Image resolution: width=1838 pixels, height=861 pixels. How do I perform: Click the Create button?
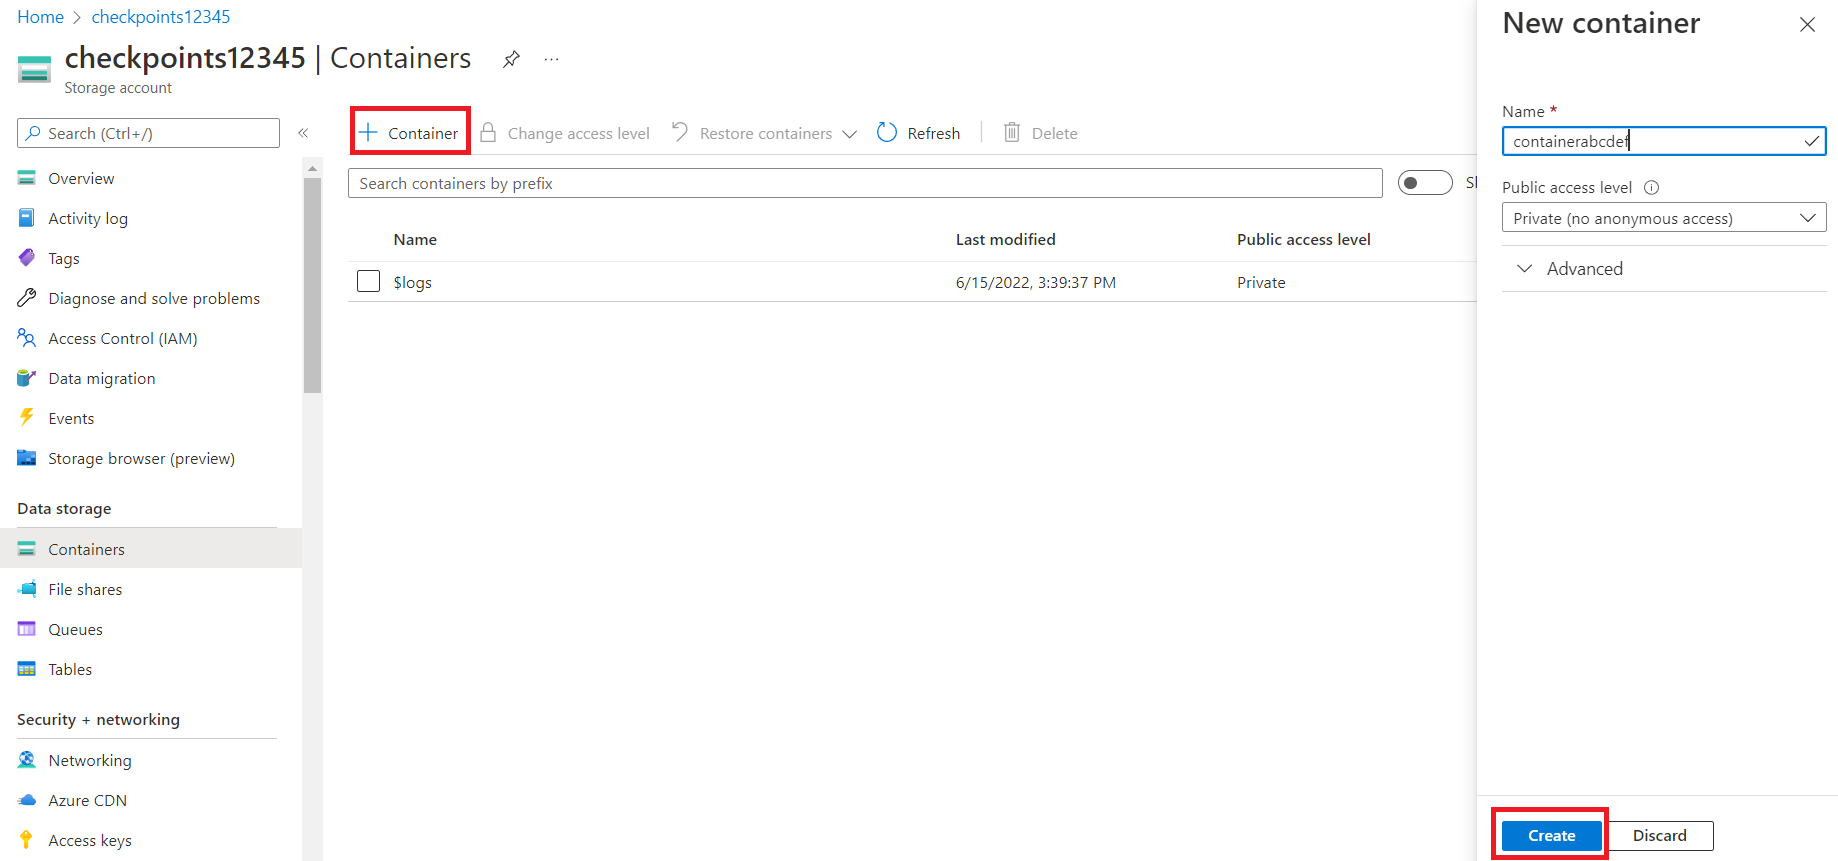click(1551, 835)
